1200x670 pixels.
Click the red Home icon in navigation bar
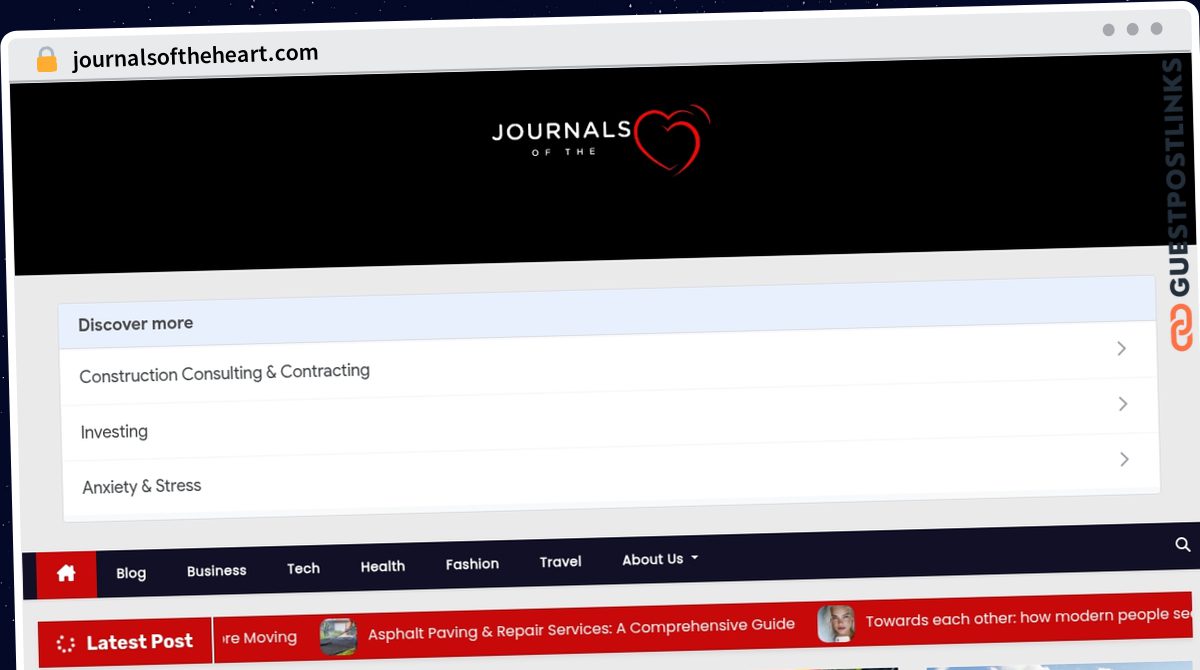[67, 574]
